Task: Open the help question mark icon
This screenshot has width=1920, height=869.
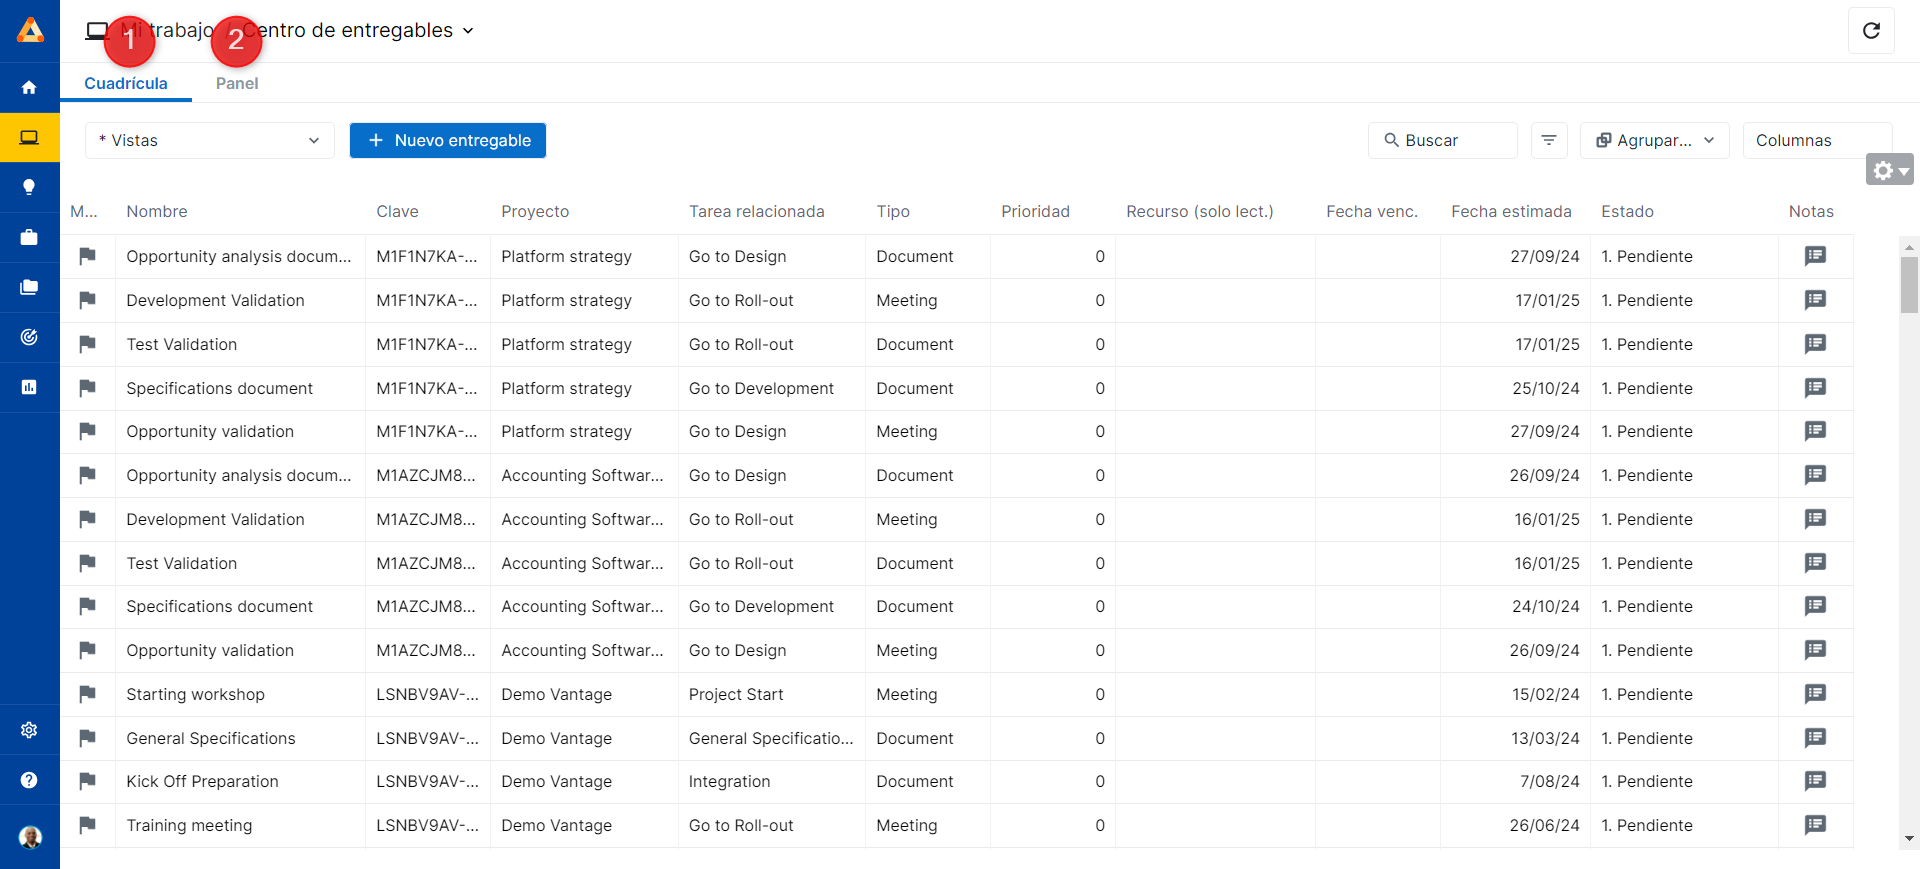Action: [x=29, y=780]
